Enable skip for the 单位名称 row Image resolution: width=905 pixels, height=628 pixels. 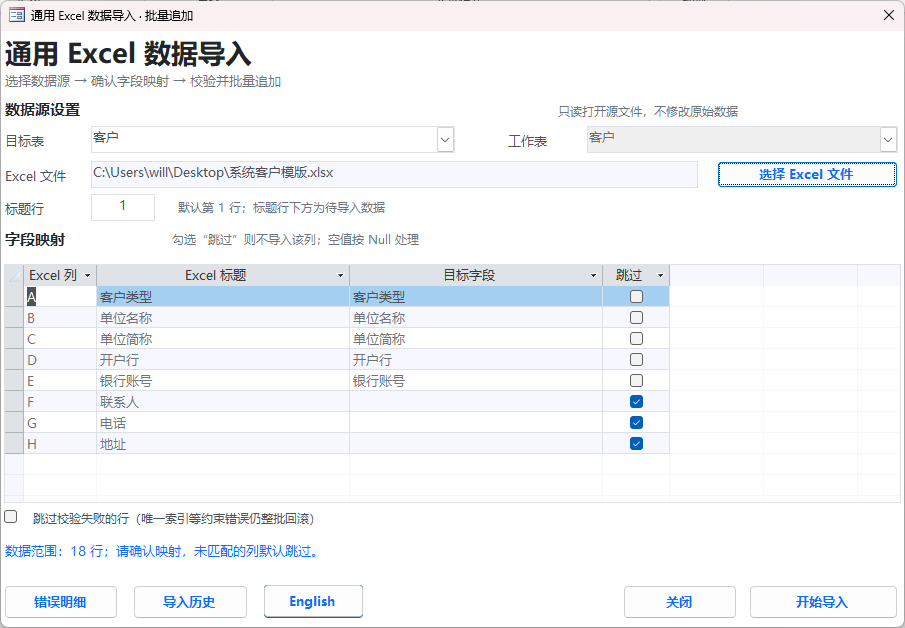coord(636,317)
